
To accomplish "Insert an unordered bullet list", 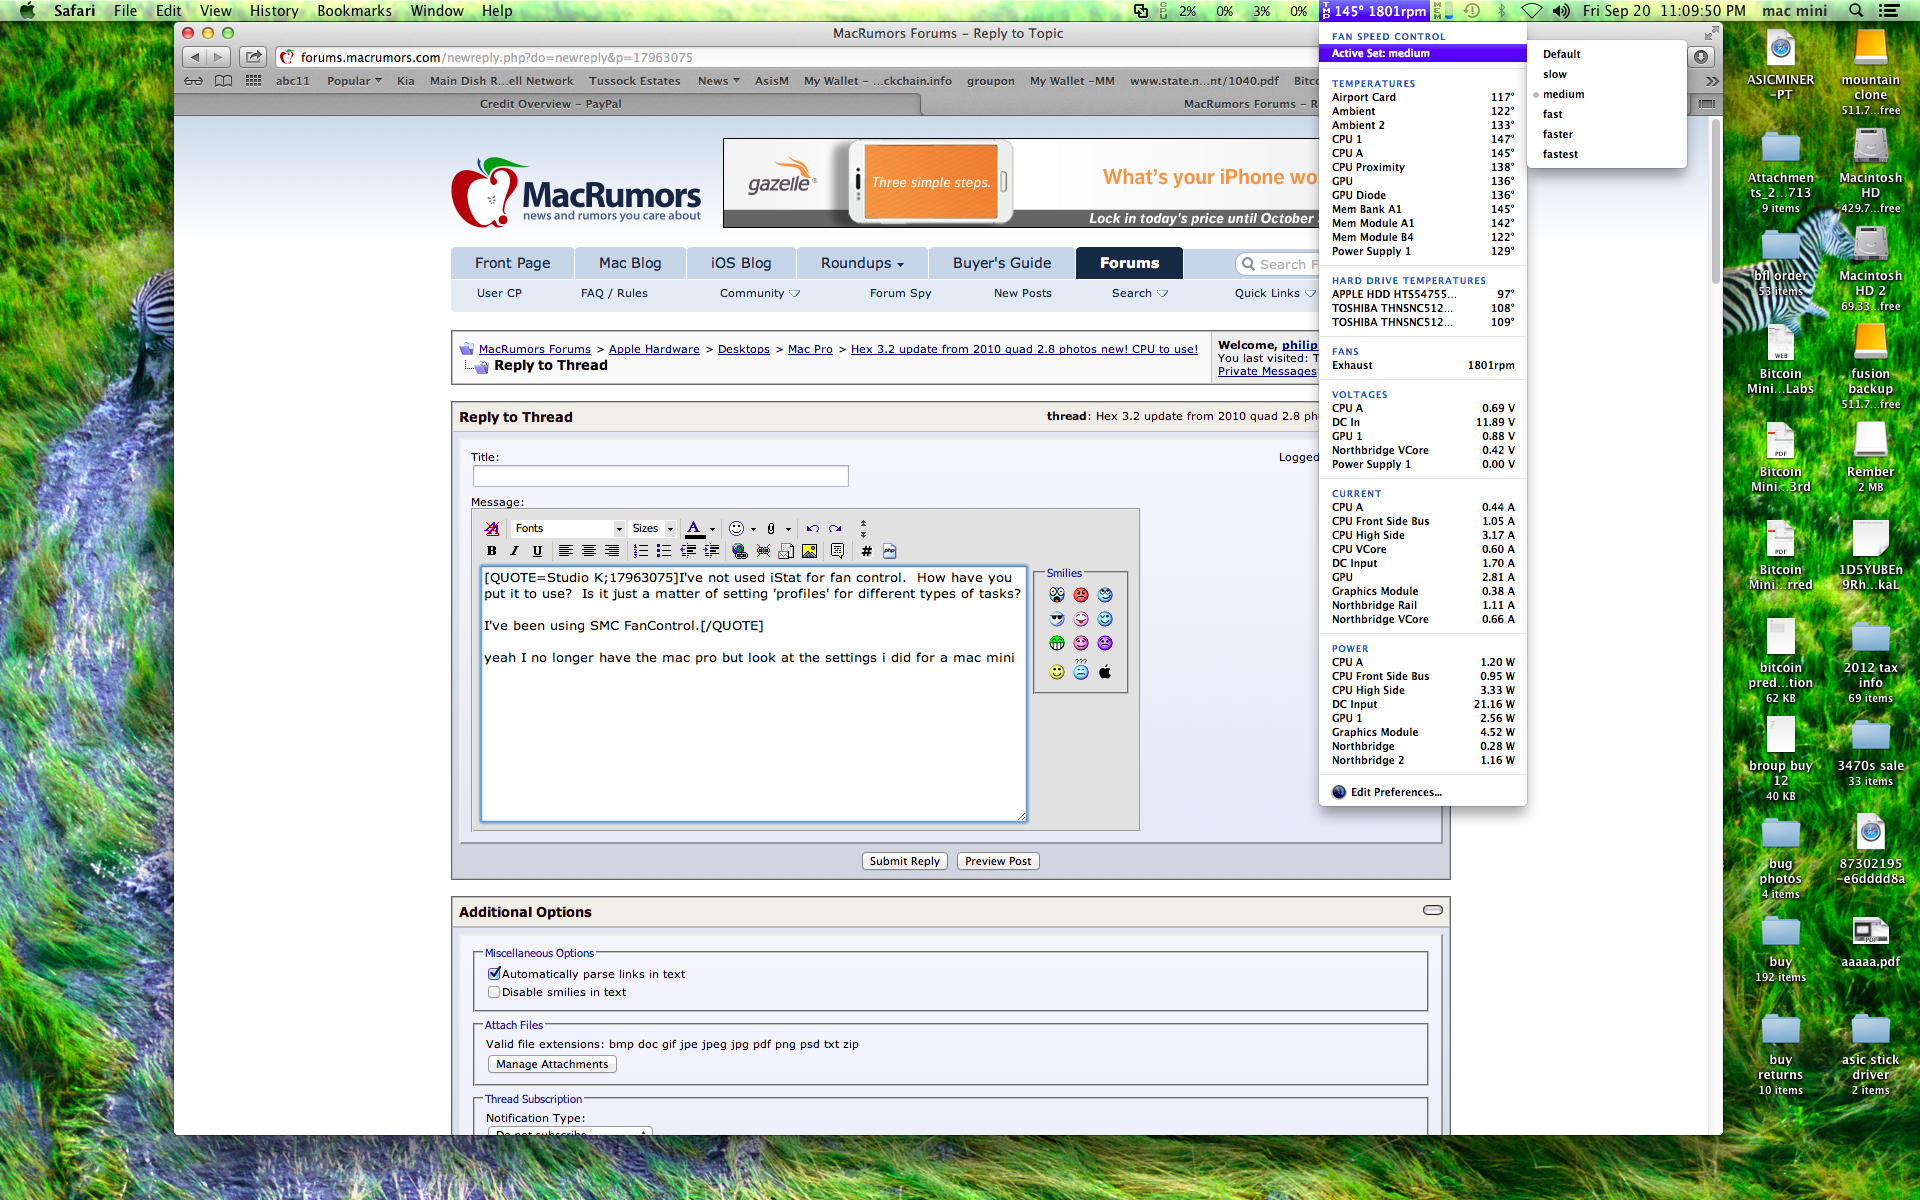I will coord(664,551).
